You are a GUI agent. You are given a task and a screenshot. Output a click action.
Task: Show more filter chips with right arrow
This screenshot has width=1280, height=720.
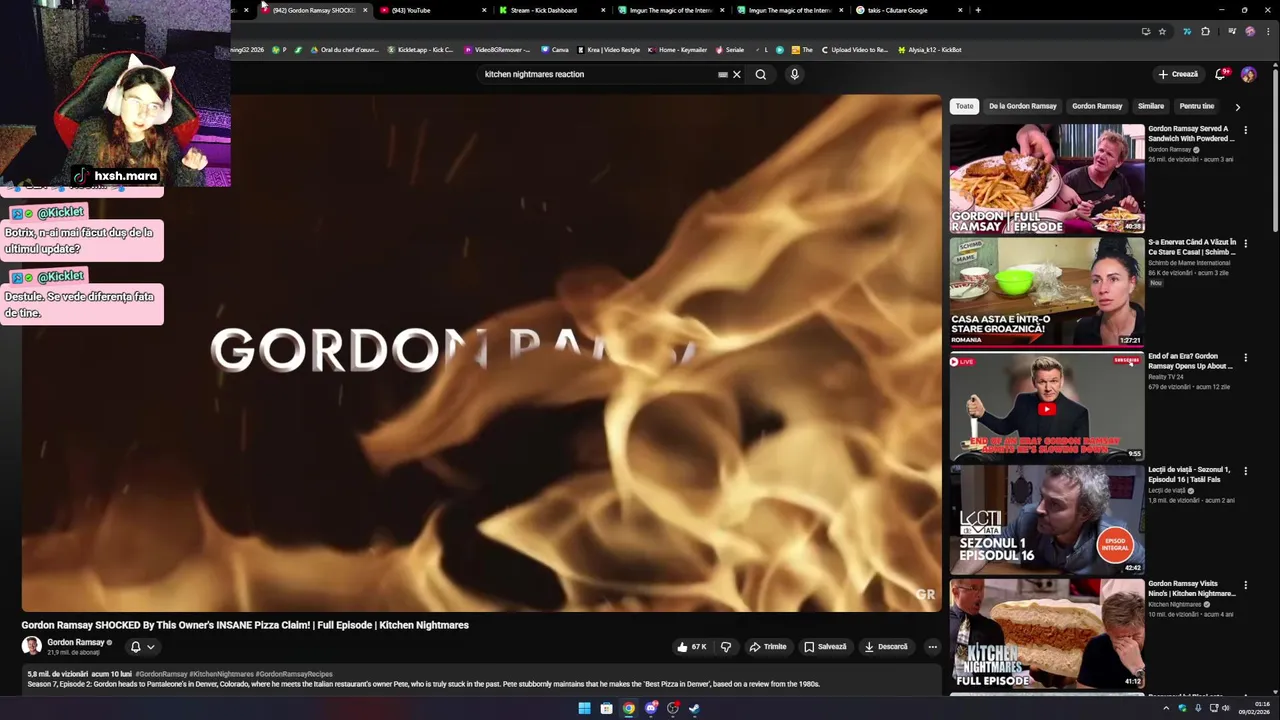point(1237,106)
